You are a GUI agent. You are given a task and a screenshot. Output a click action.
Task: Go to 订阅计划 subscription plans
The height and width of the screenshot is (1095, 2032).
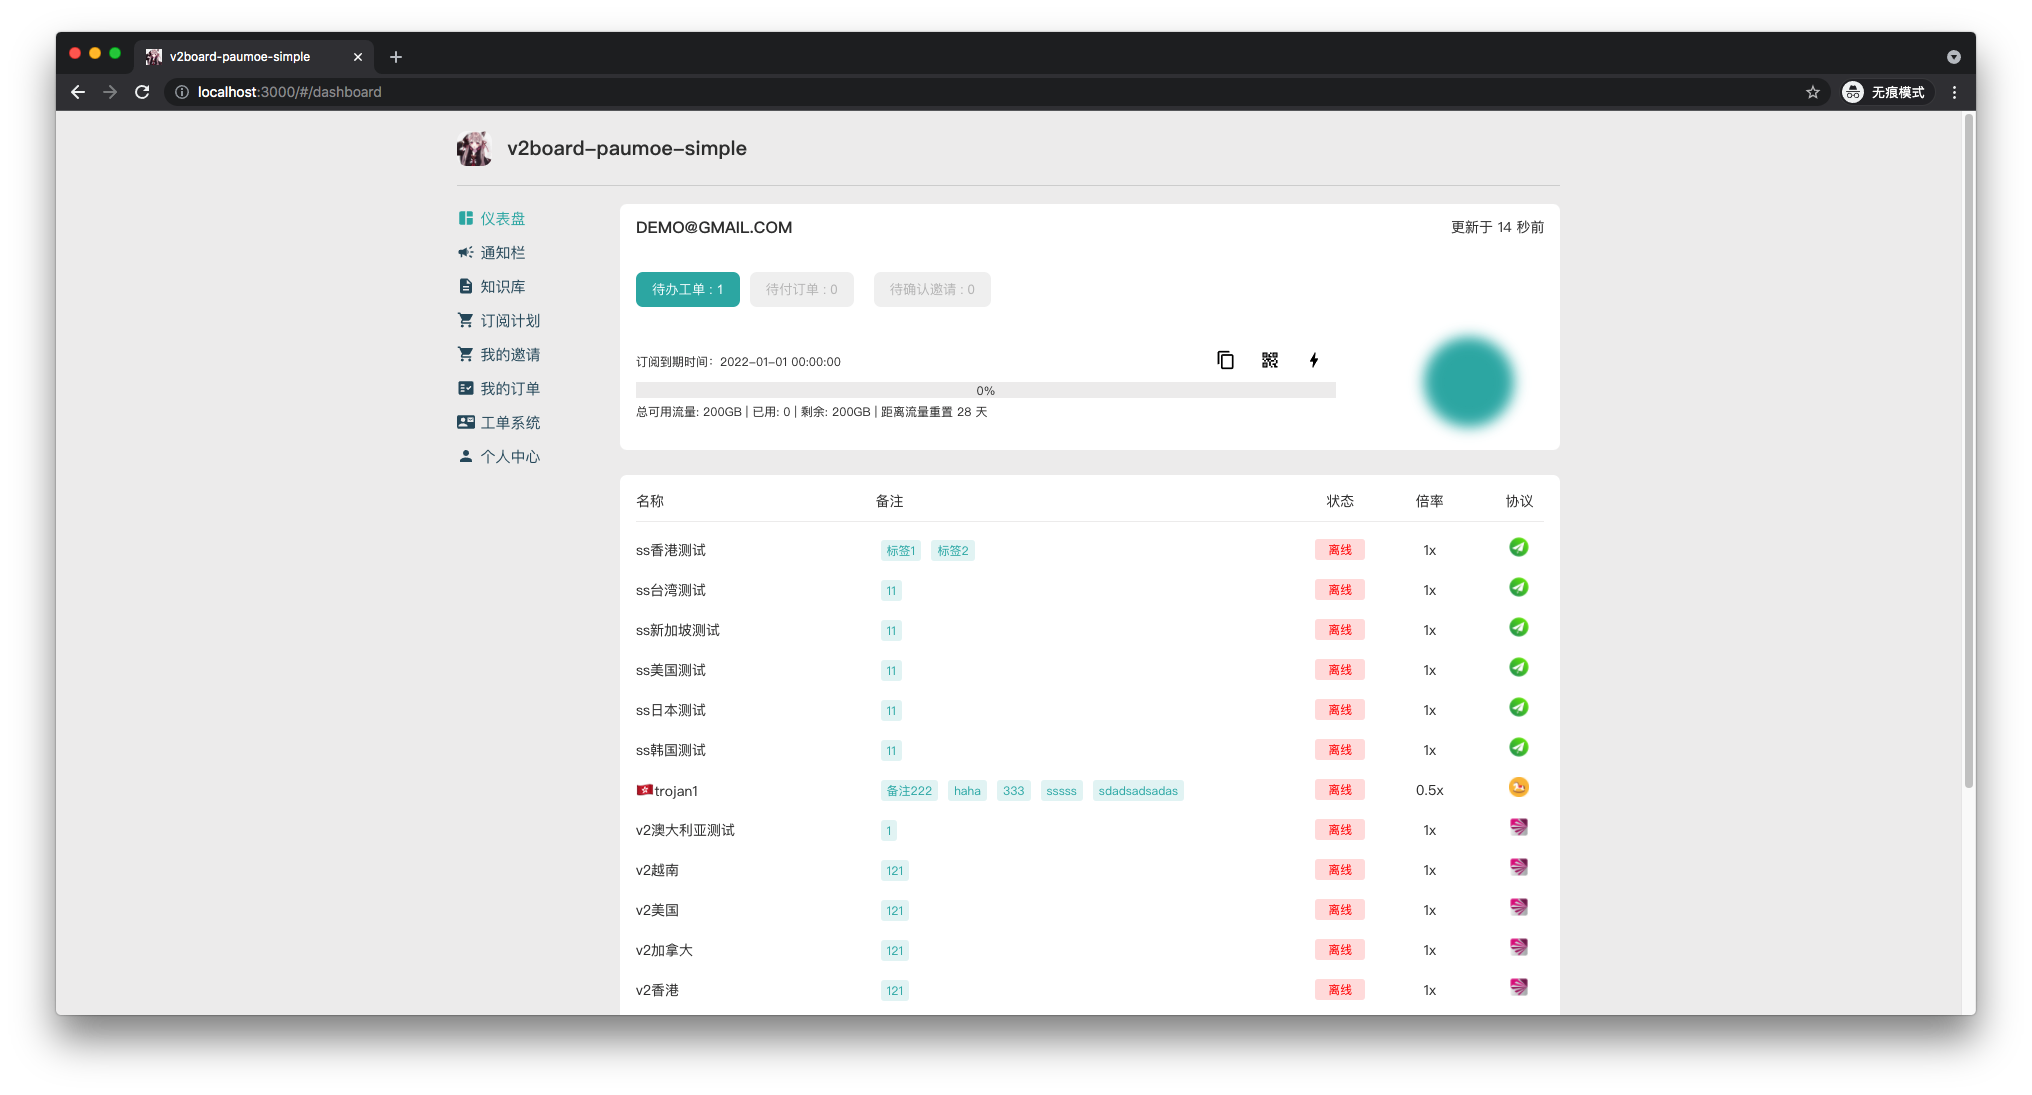tap(510, 320)
